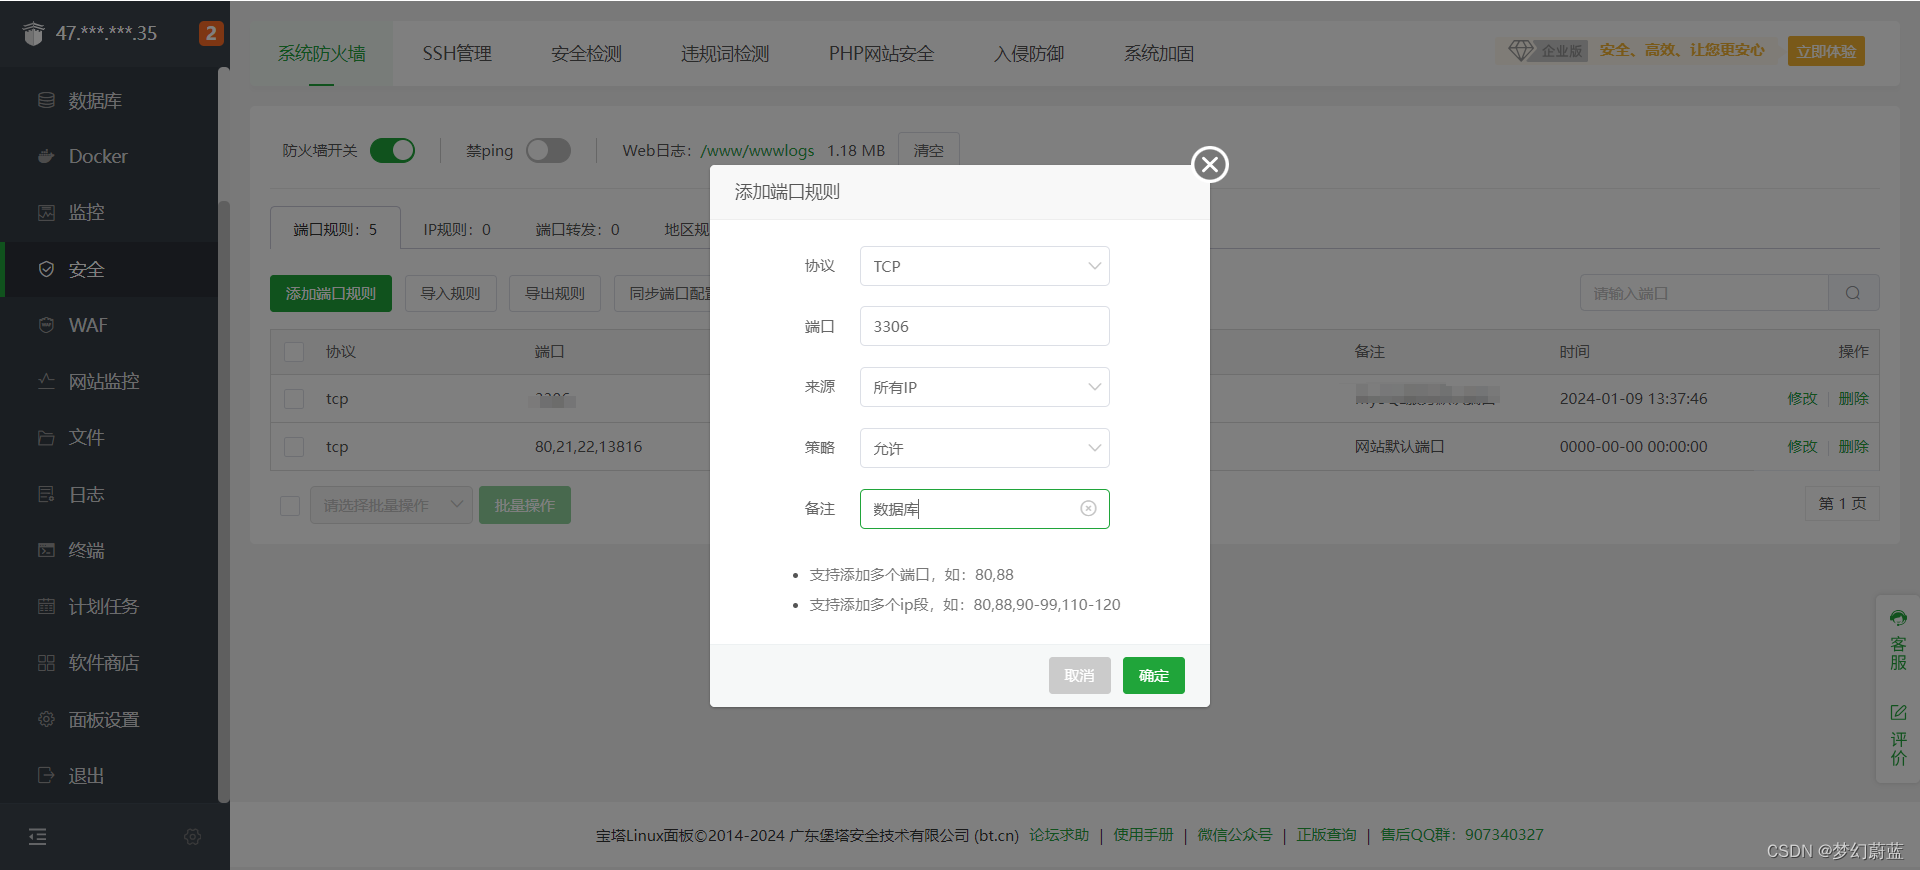The image size is (1920, 870).
Task: Click the monitoring icon in sidebar
Action: (x=46, y=212)
